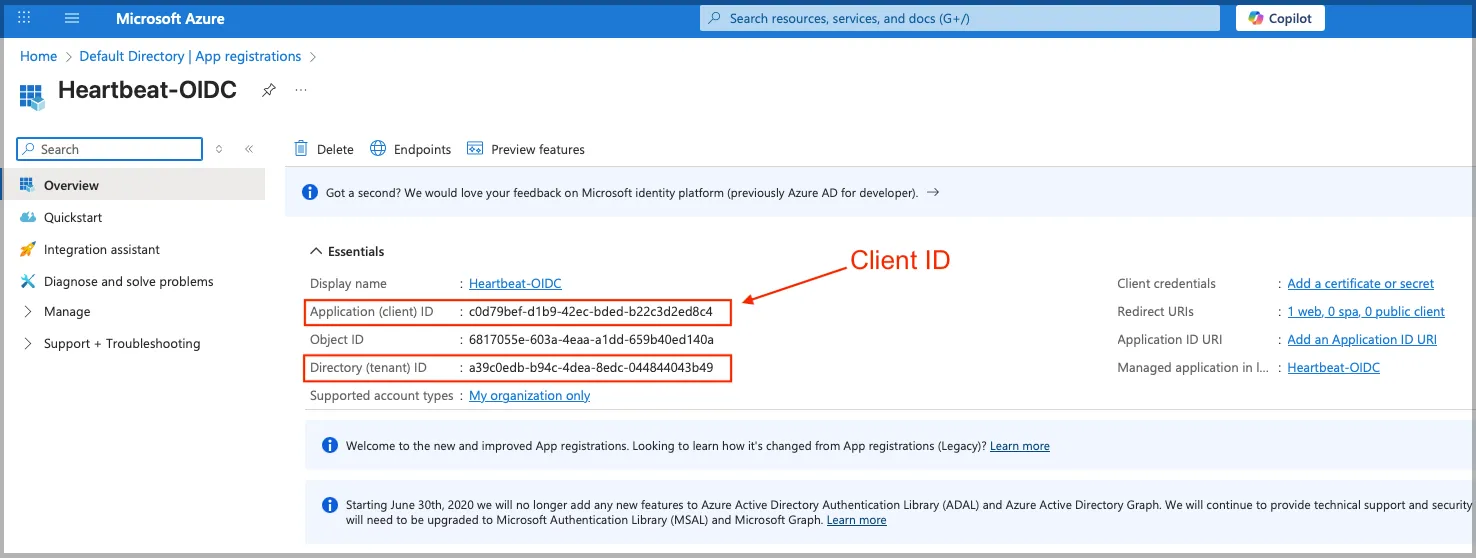The width and height of the screenshot is (1476, 558).
Task: Open Diagnose and solve problems
Action: pyautogui.click(x=128, y=281)
